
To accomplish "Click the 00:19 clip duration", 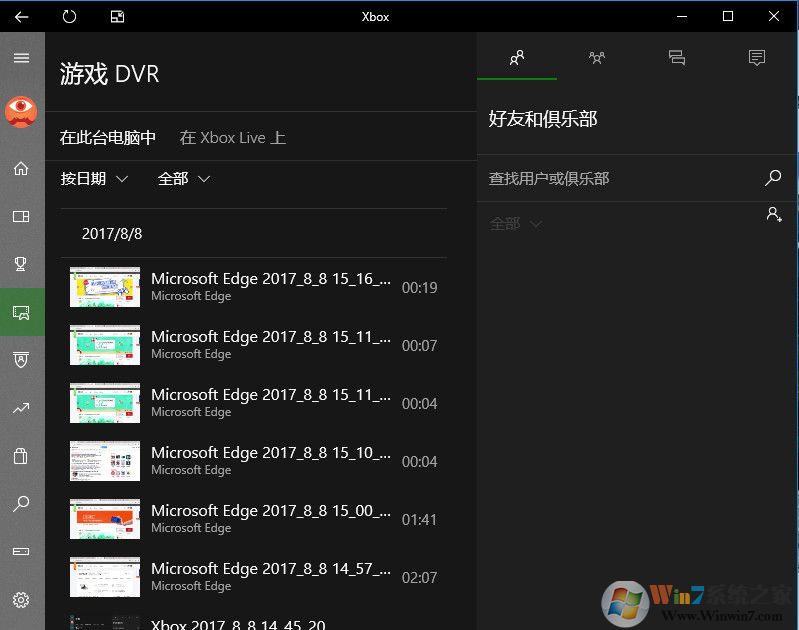I will tap(419, 287).
